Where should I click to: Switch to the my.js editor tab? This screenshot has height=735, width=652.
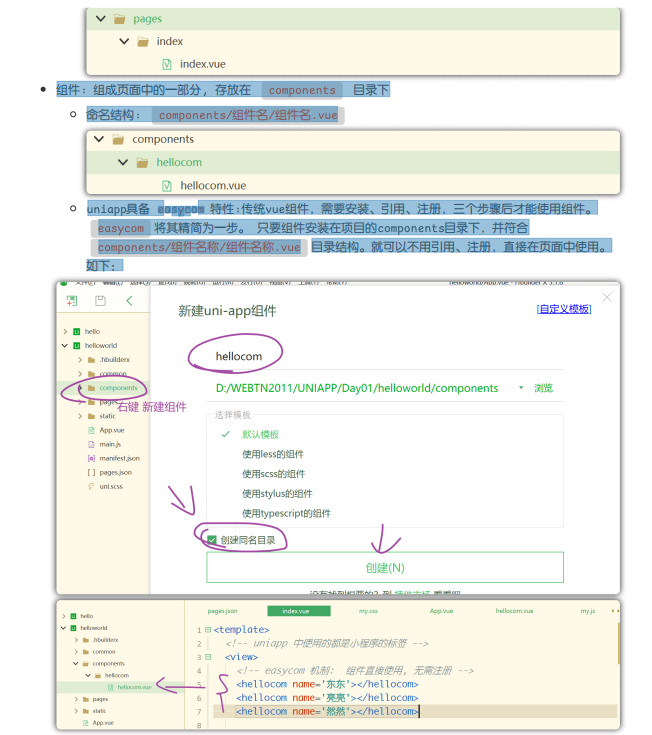[x=588, y=611]
